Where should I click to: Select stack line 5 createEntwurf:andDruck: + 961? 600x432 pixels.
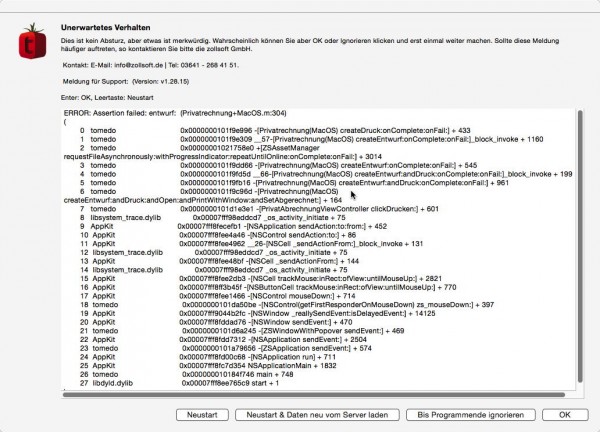[294, 183]
